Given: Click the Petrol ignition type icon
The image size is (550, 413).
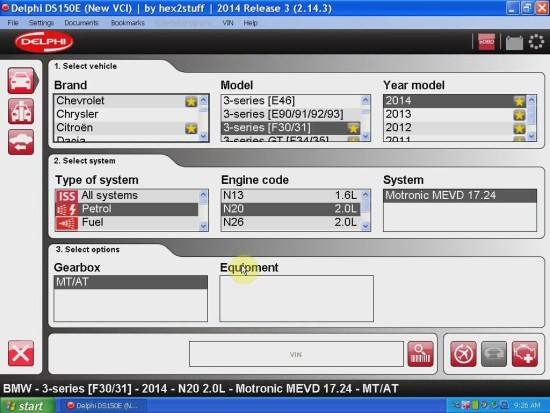Looking at the screenshot, I should pyautogui.click(x=66, y=209).
